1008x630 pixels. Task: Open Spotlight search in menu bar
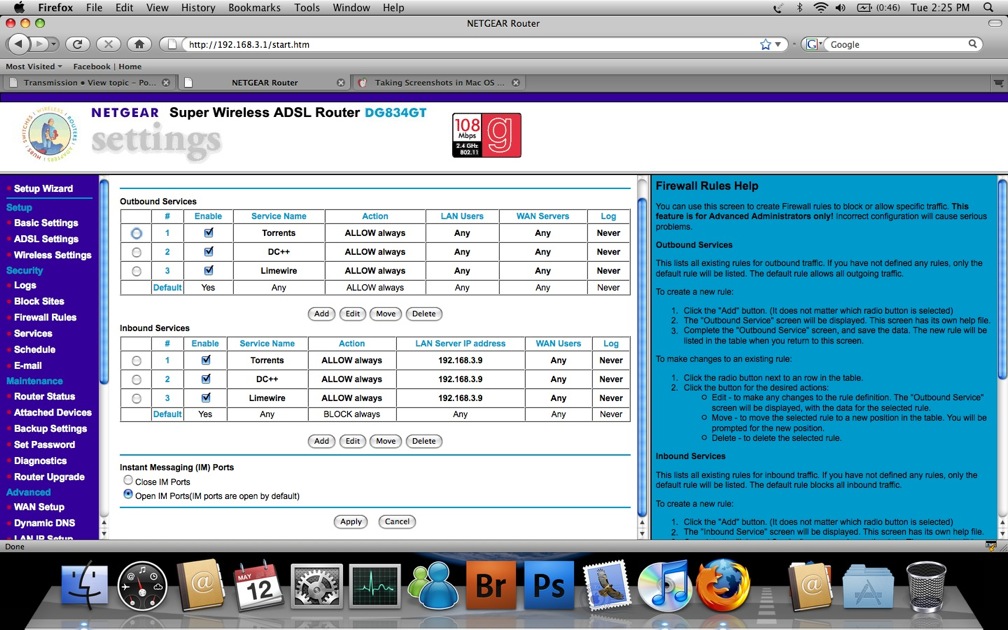(989, 8)
